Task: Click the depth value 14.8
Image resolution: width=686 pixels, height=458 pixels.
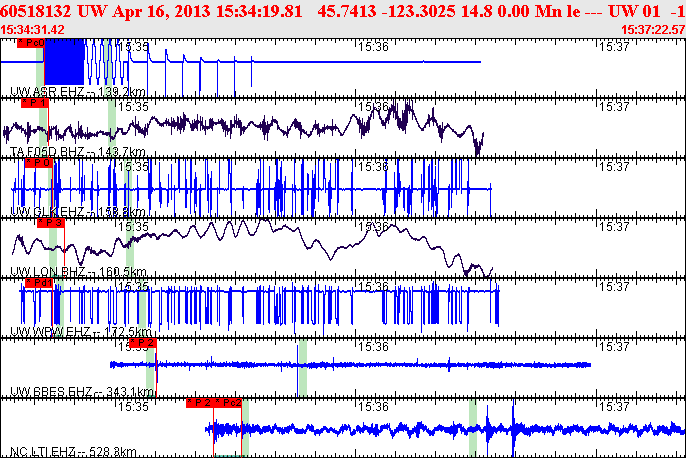Action: point(475,11)
